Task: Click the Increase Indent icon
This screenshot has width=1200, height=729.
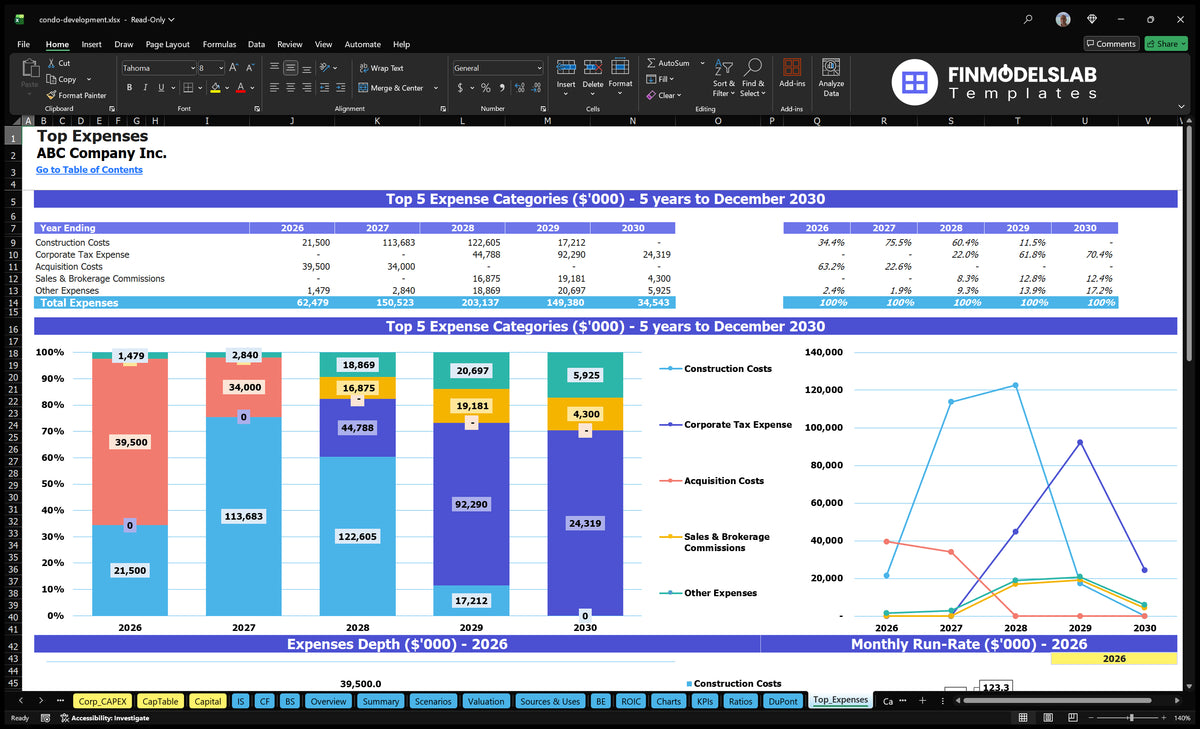Action: pos(340,88)
